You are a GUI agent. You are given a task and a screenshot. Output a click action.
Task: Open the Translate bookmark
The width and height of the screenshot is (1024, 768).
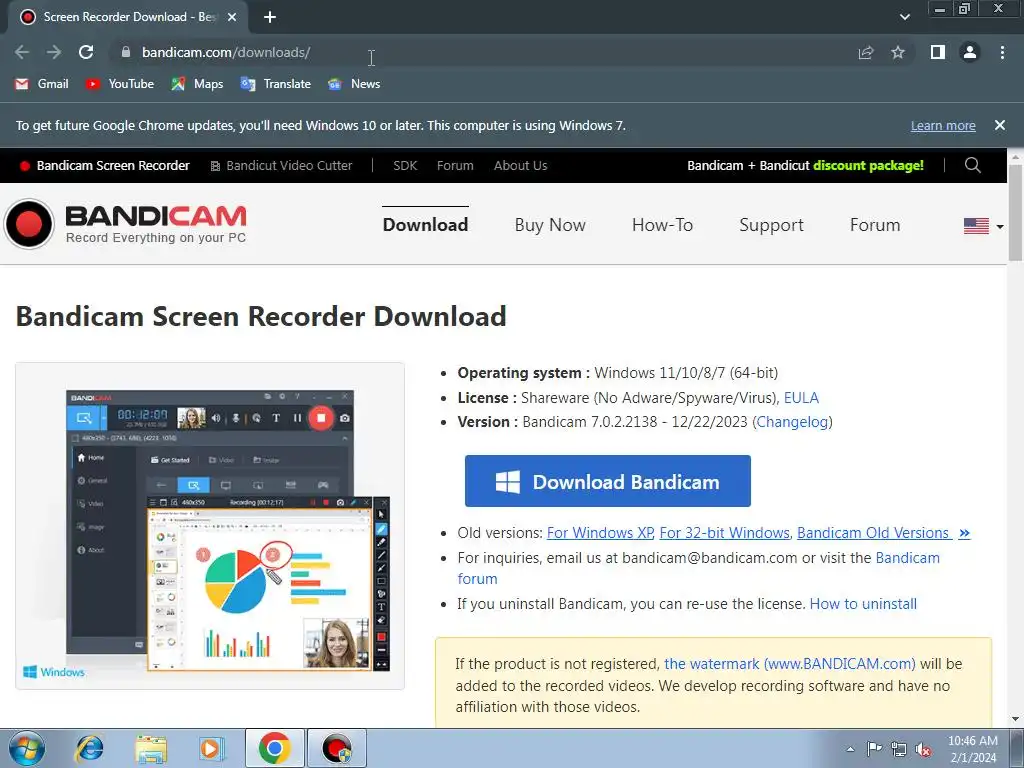pos(276,84)
